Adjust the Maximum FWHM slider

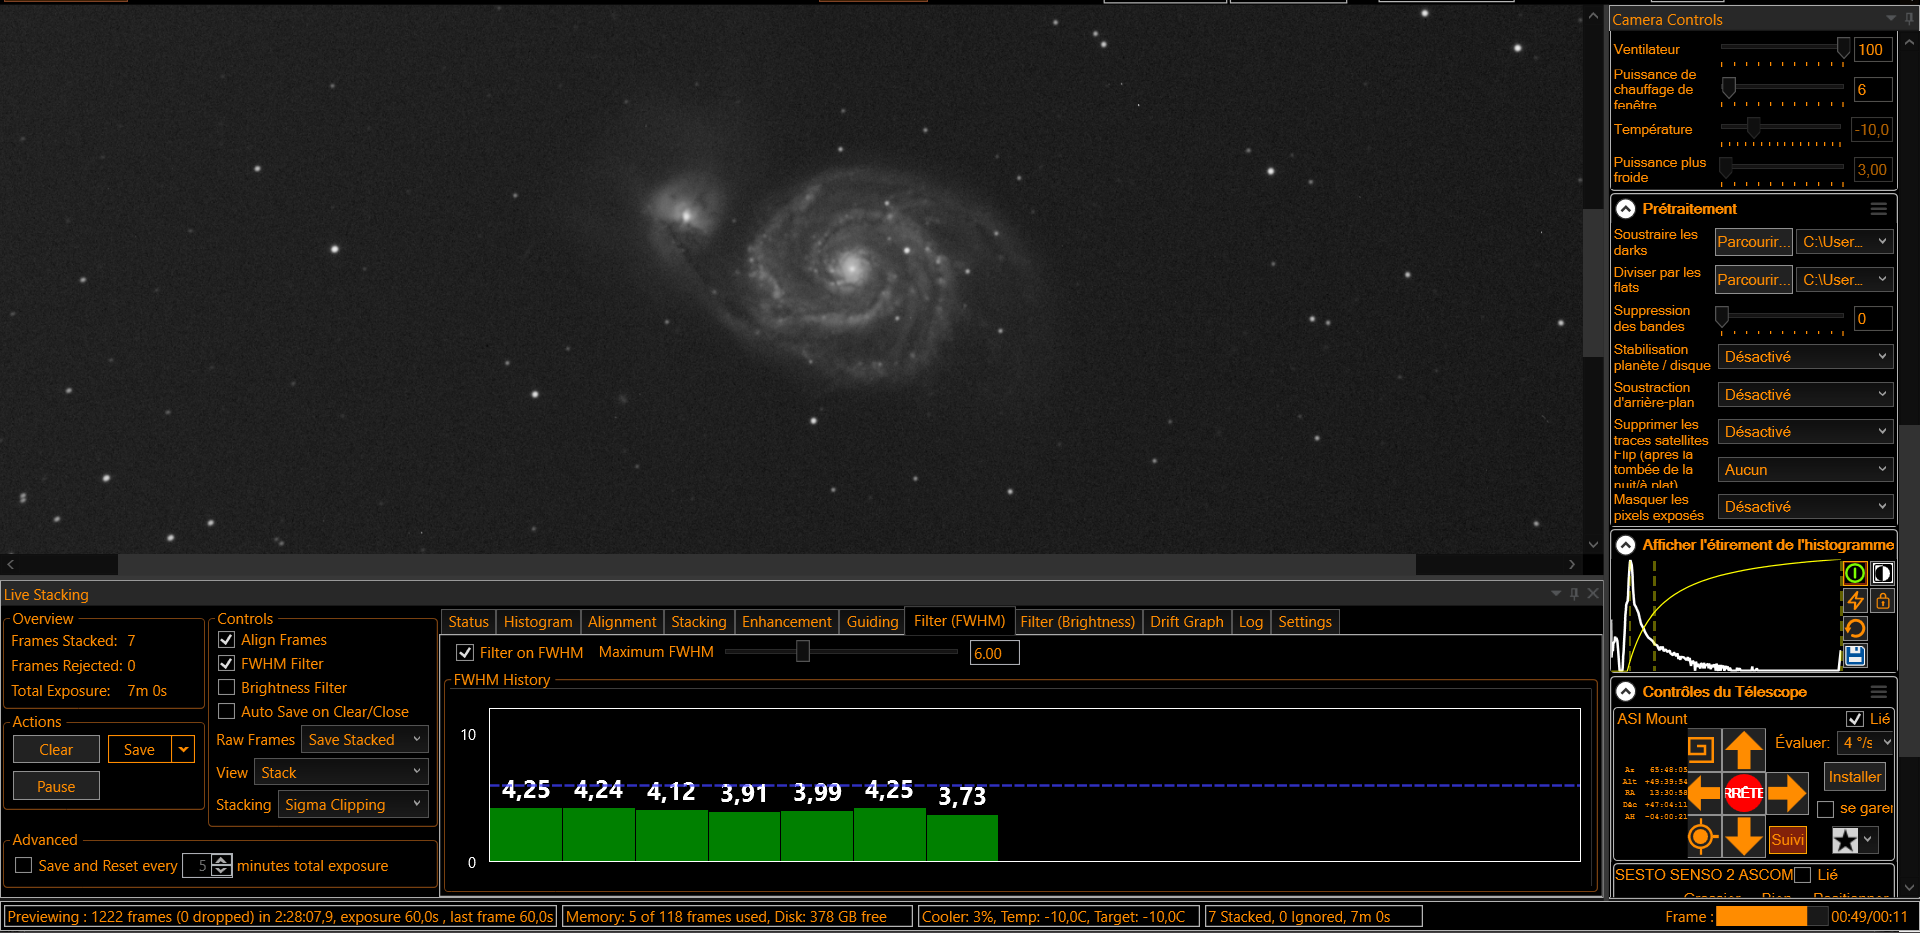click(802, 652)
